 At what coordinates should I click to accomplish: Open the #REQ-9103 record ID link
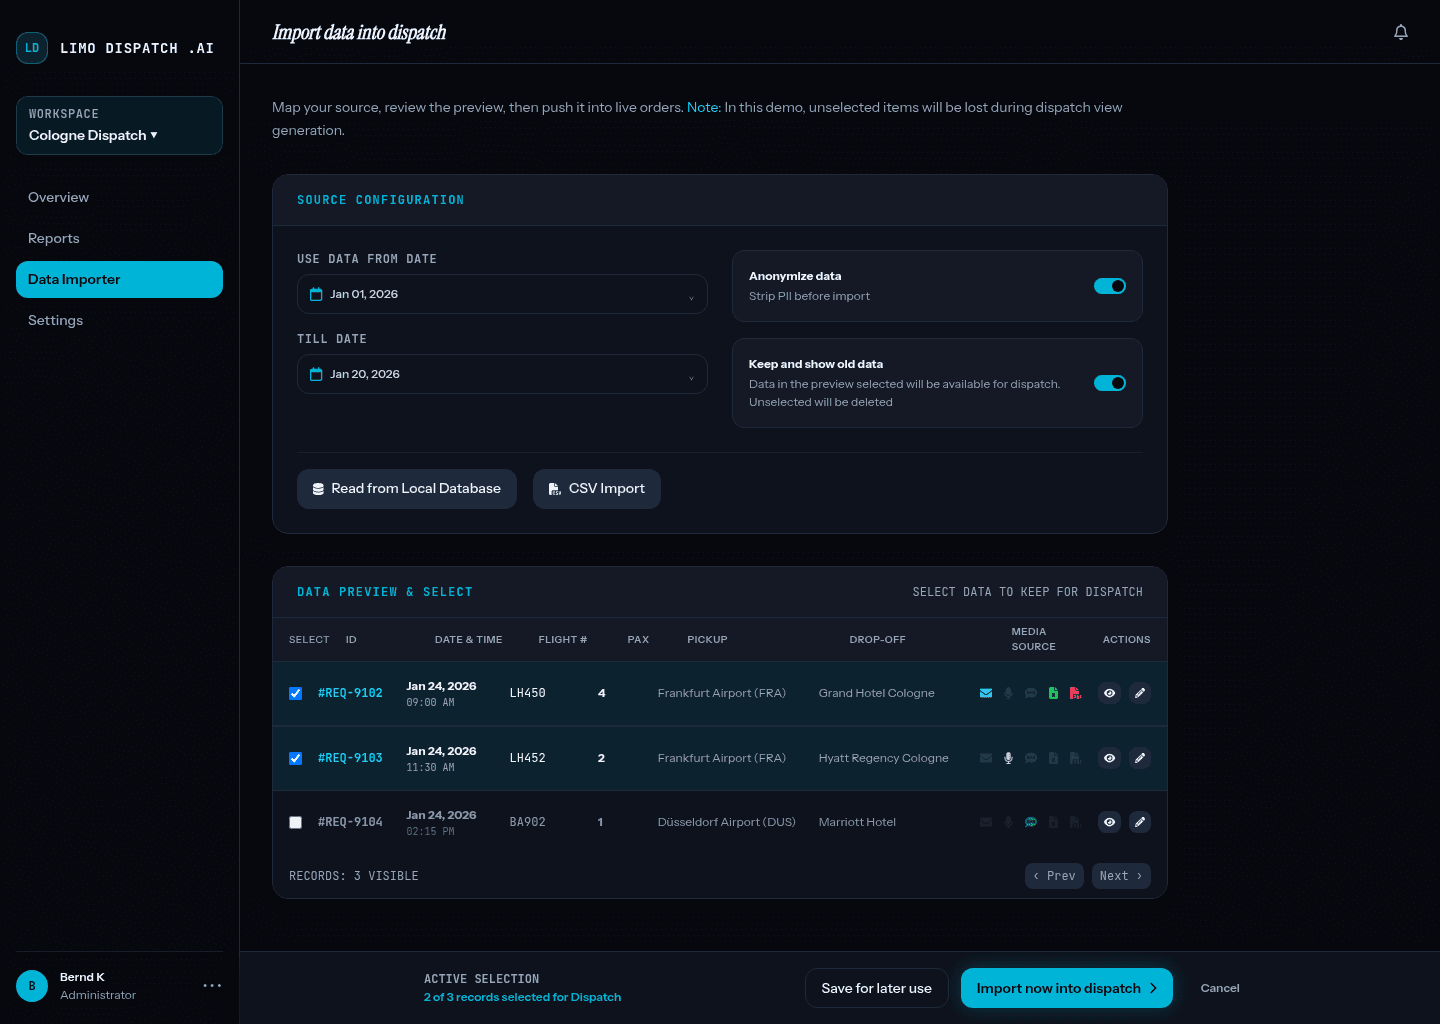(350, 758)
